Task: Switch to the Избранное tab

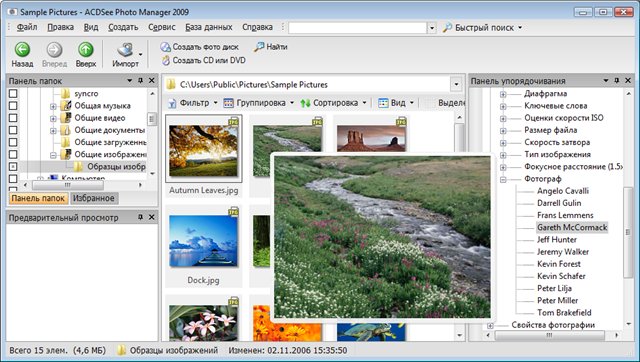Action: click(x=93, y=198)
